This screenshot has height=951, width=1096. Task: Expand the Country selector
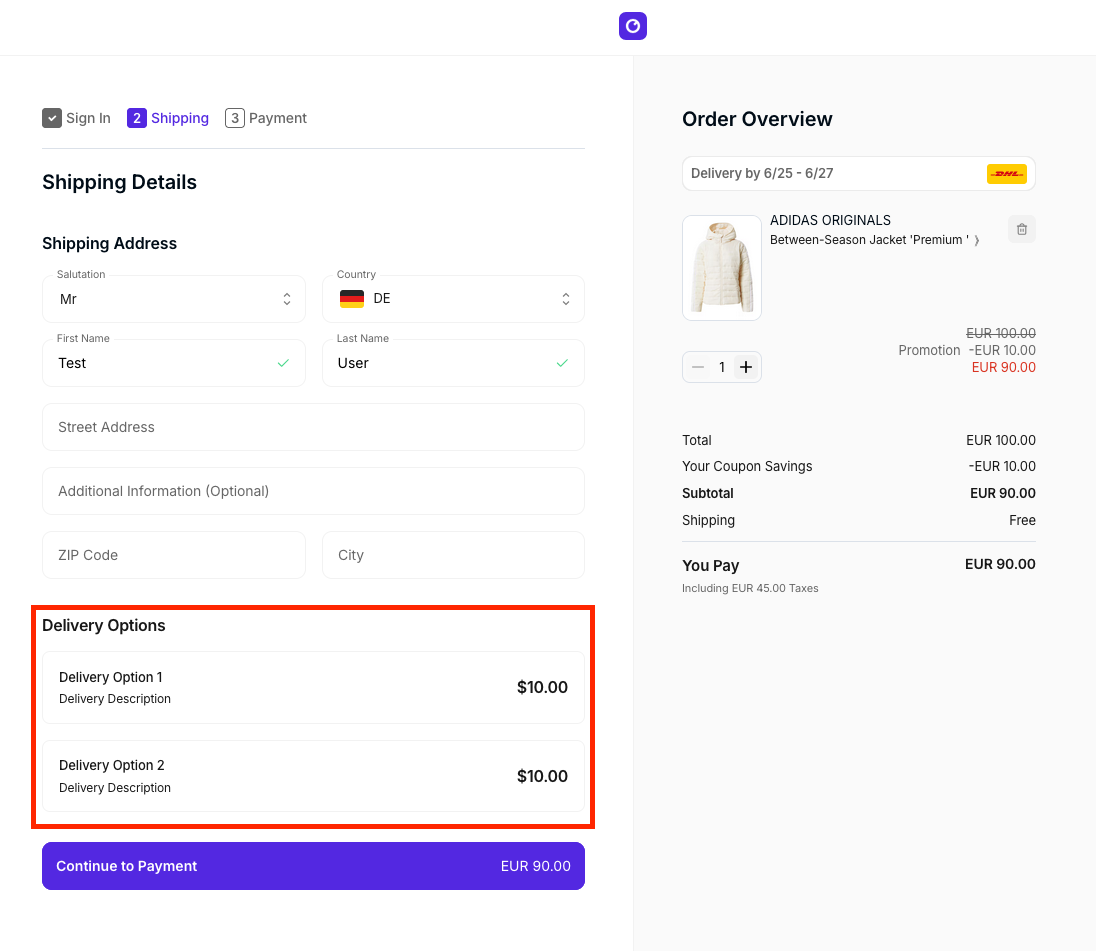[x=453, y=299]
